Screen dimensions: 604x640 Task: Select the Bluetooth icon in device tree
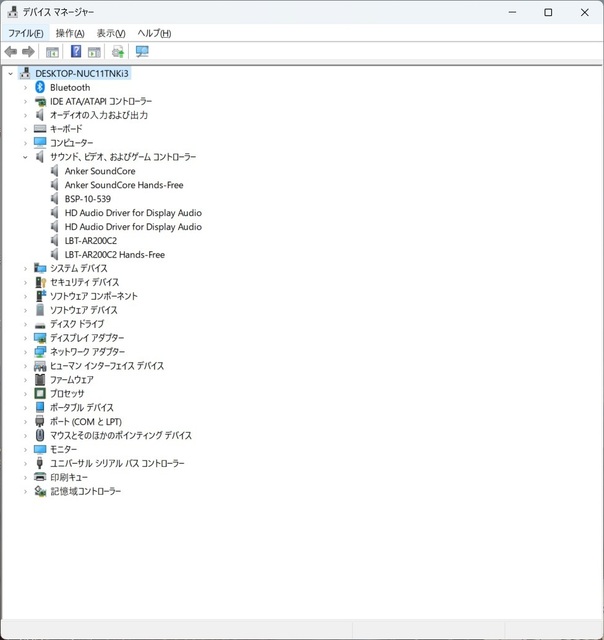click(x=40, y=88)
